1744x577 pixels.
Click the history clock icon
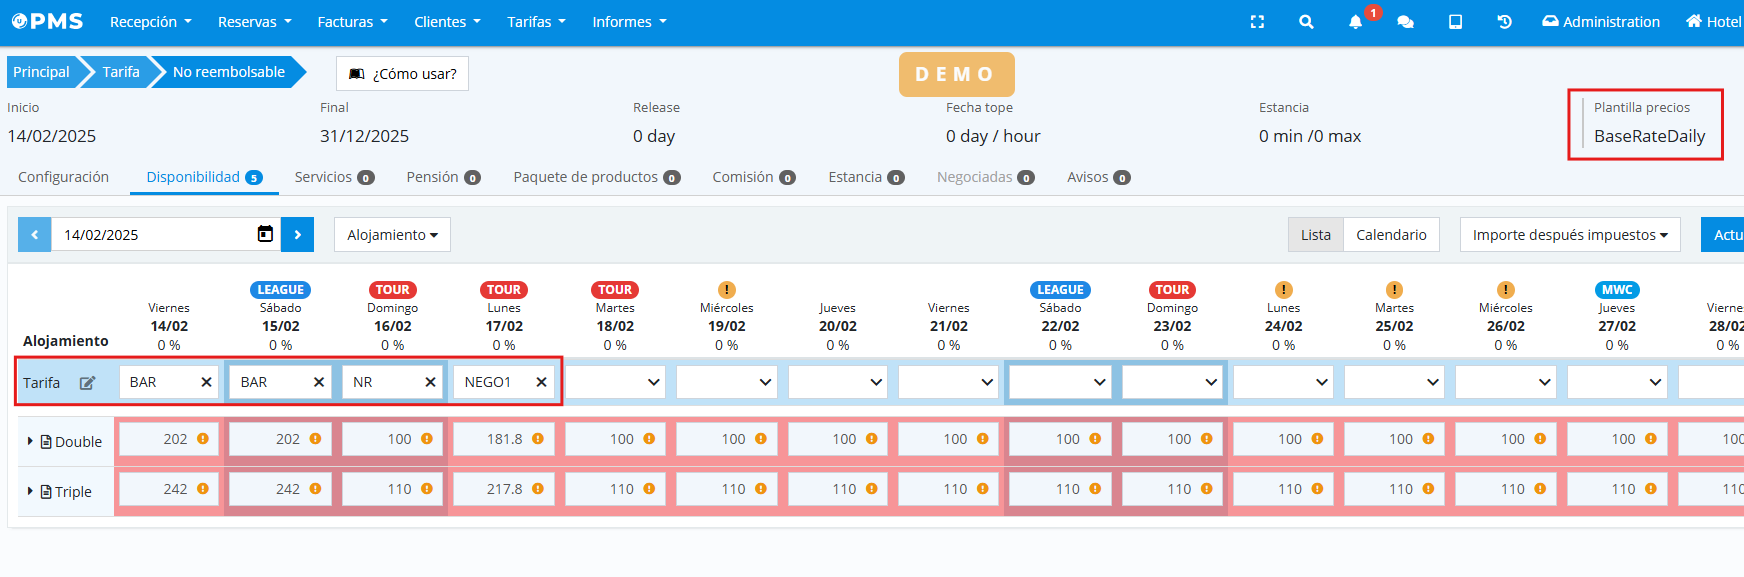click(1504, 22)
